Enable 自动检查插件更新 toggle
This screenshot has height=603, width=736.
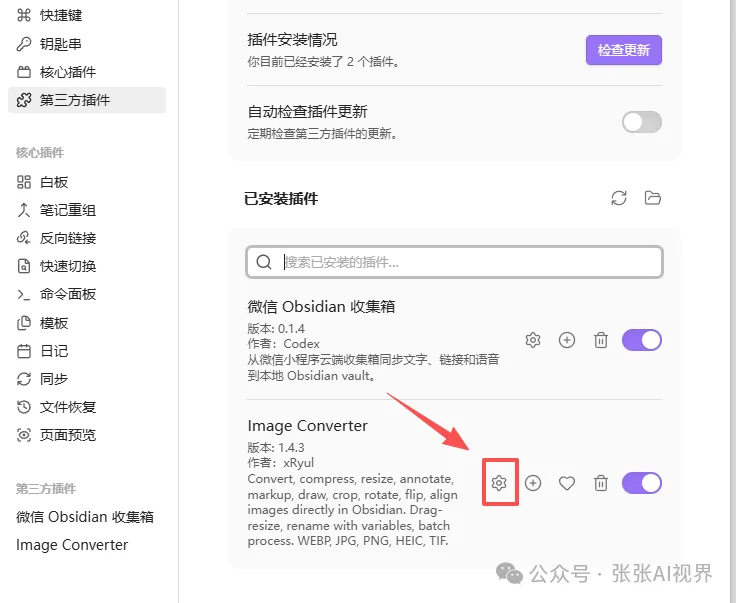tap(642, 122)
